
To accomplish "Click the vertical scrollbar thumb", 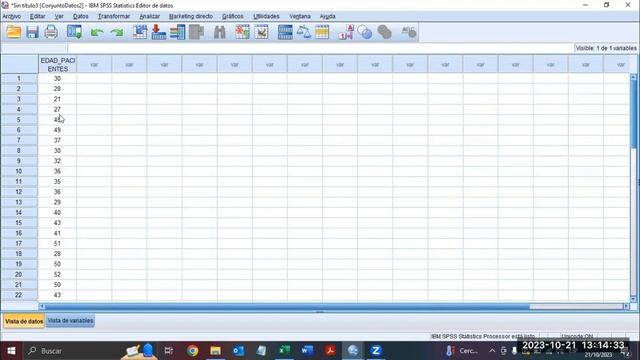I will click(x=633, y=114).
